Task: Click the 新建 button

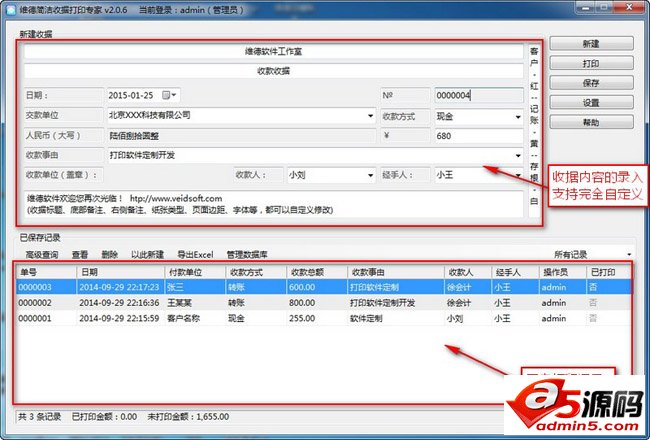Action: coord(592,44)
